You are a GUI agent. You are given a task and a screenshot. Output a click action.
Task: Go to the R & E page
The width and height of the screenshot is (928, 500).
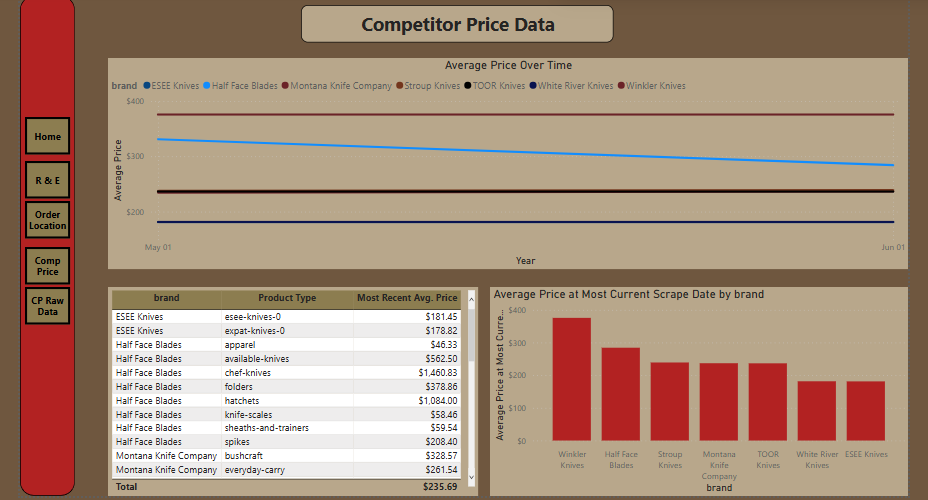click(47, 180)
